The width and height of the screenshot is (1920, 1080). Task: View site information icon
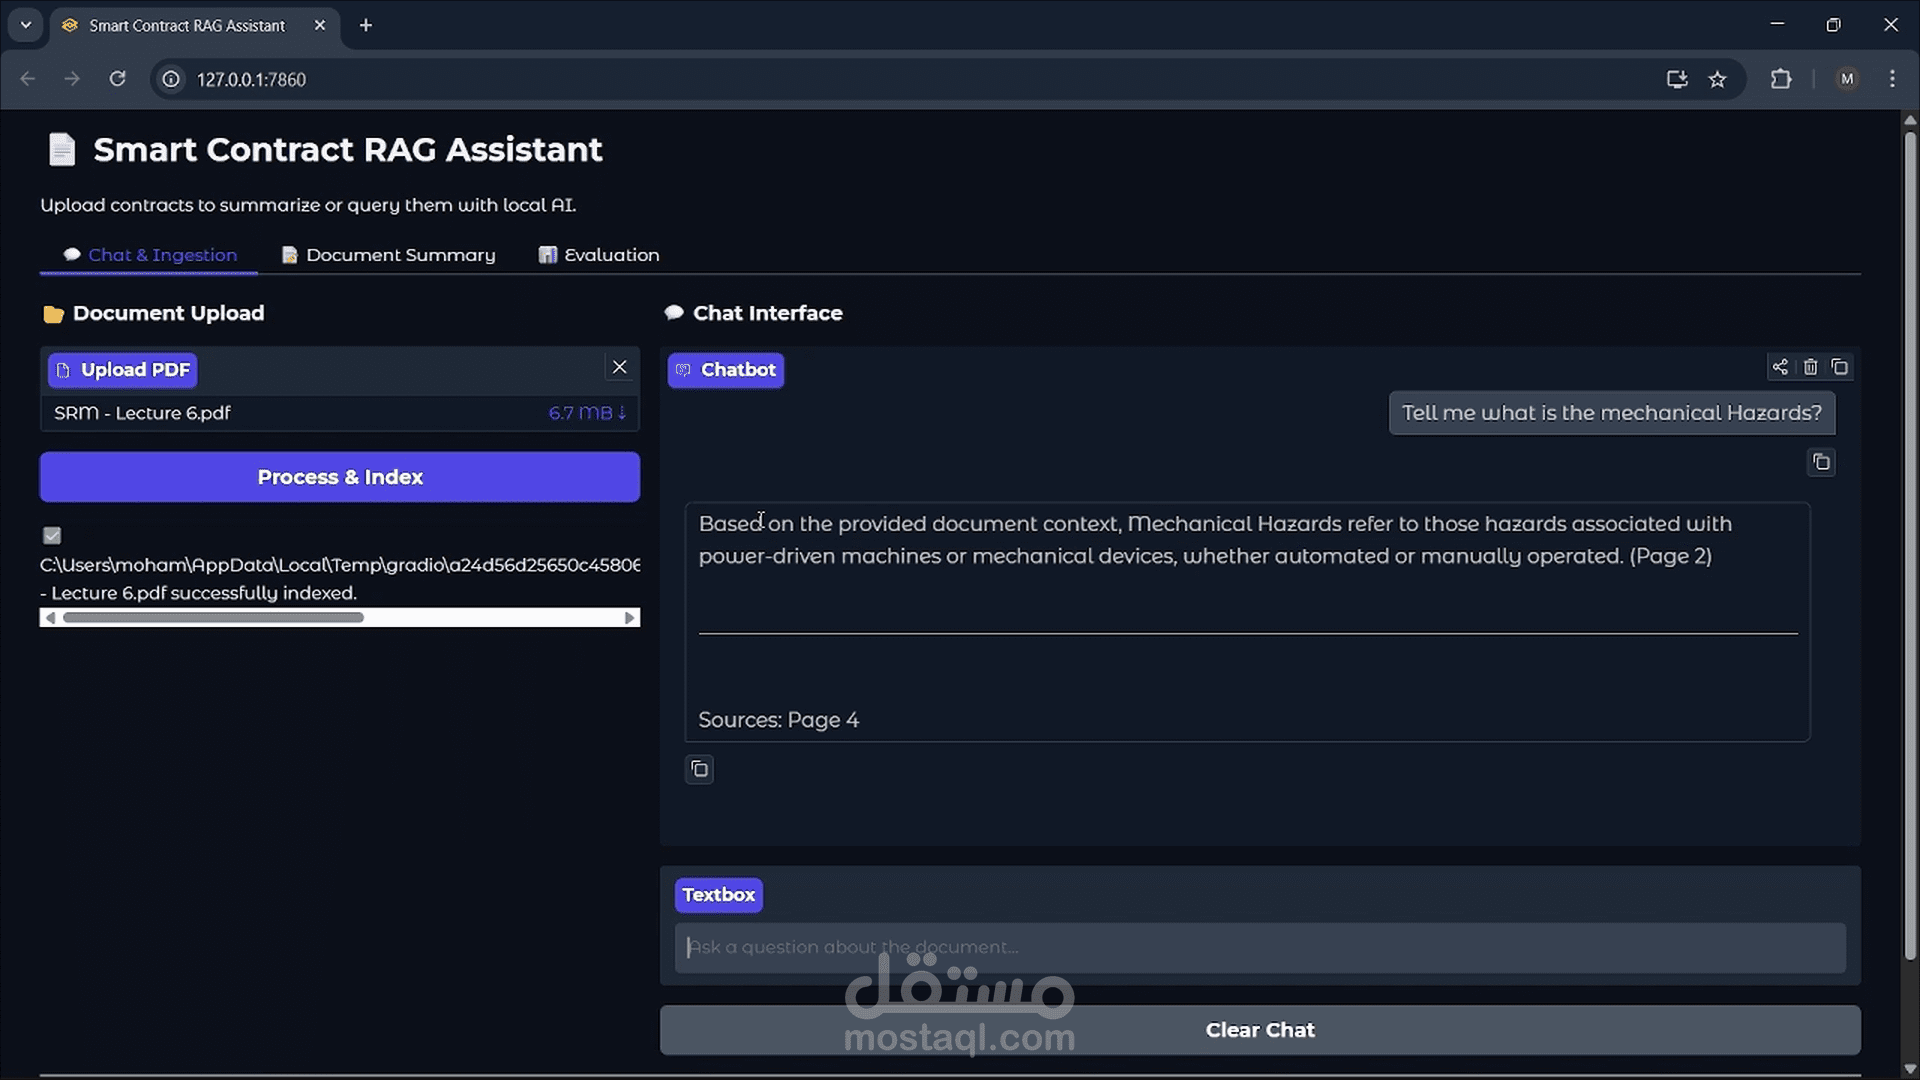click(x=171, y=79)
